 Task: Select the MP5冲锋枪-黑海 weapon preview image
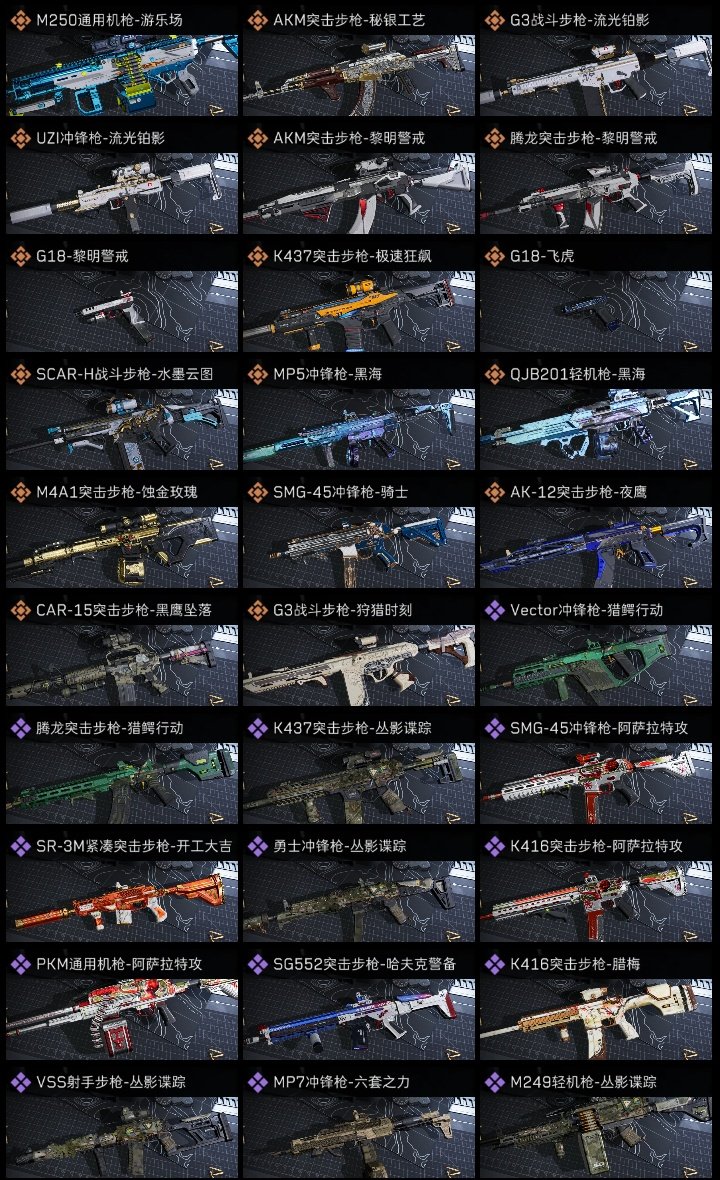pyautogui.click(x=359, y=430)
